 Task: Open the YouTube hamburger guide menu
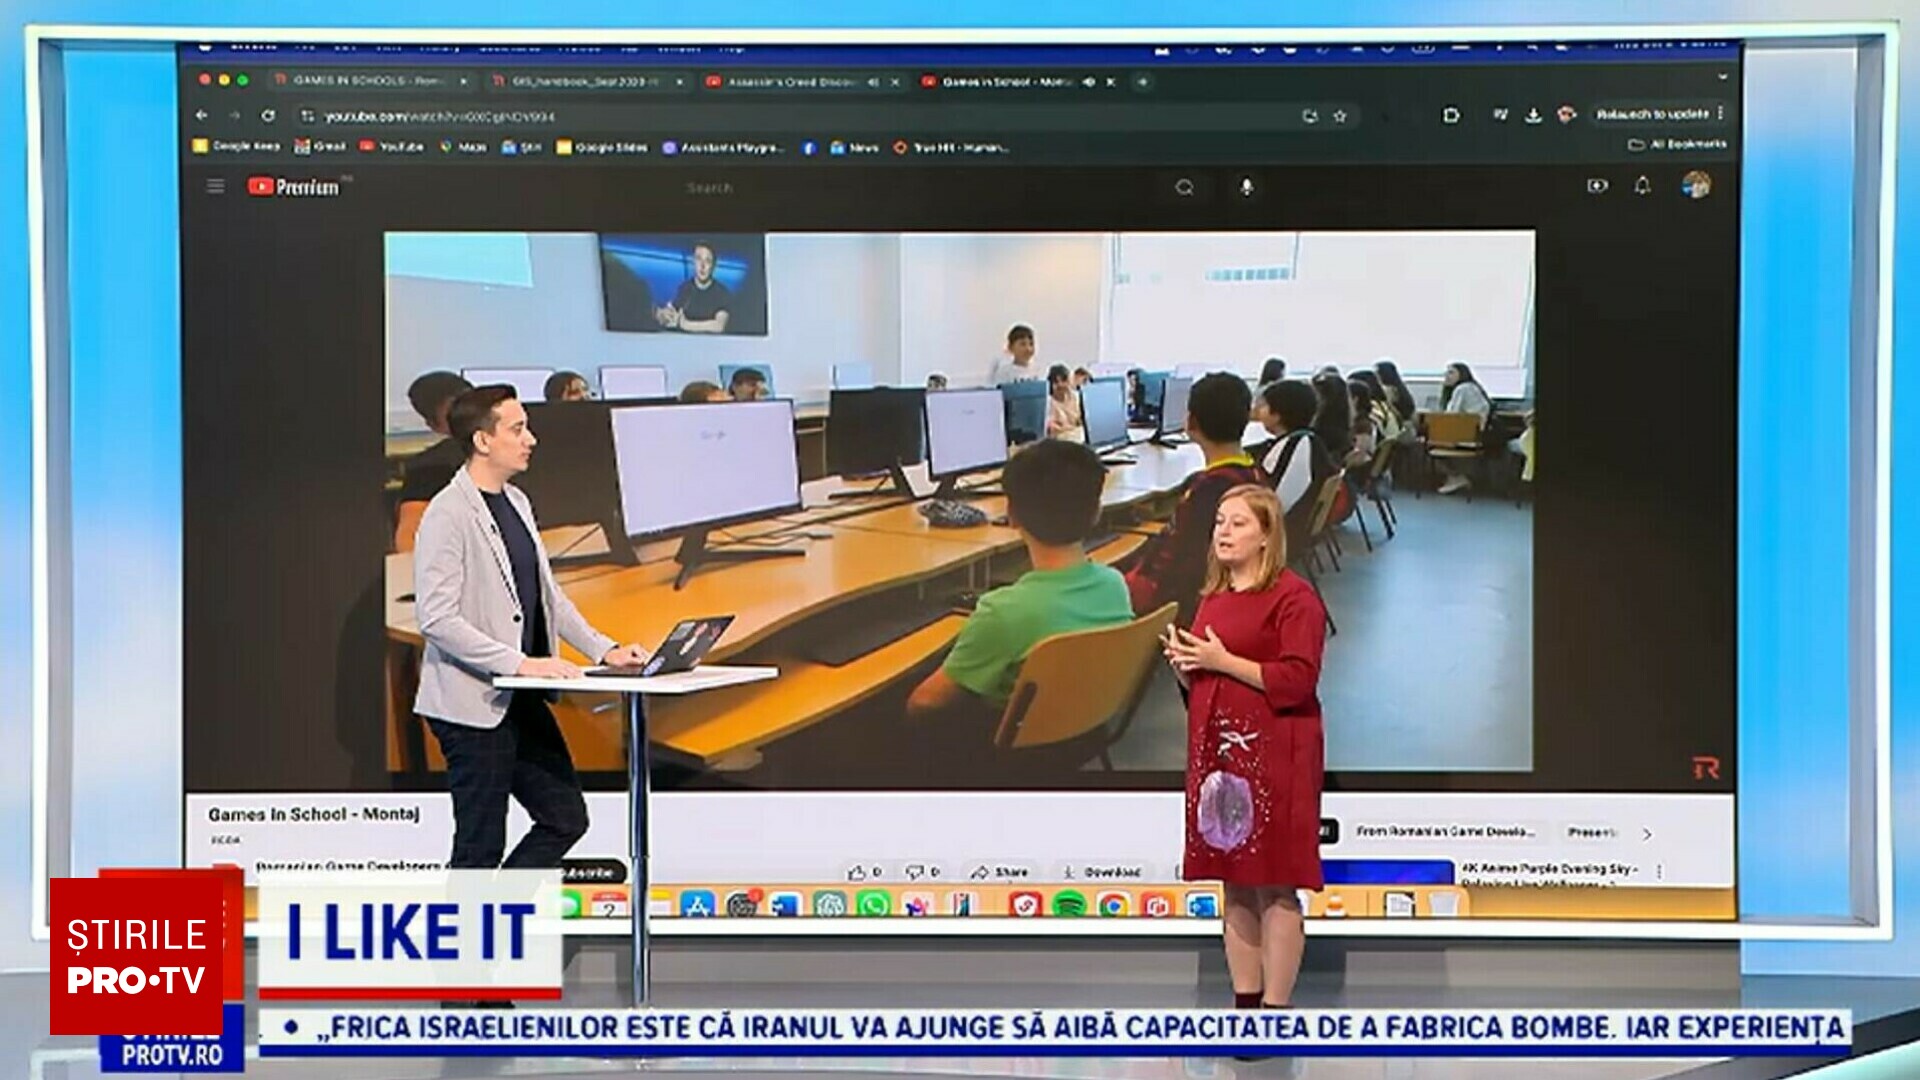click(215, 186)
